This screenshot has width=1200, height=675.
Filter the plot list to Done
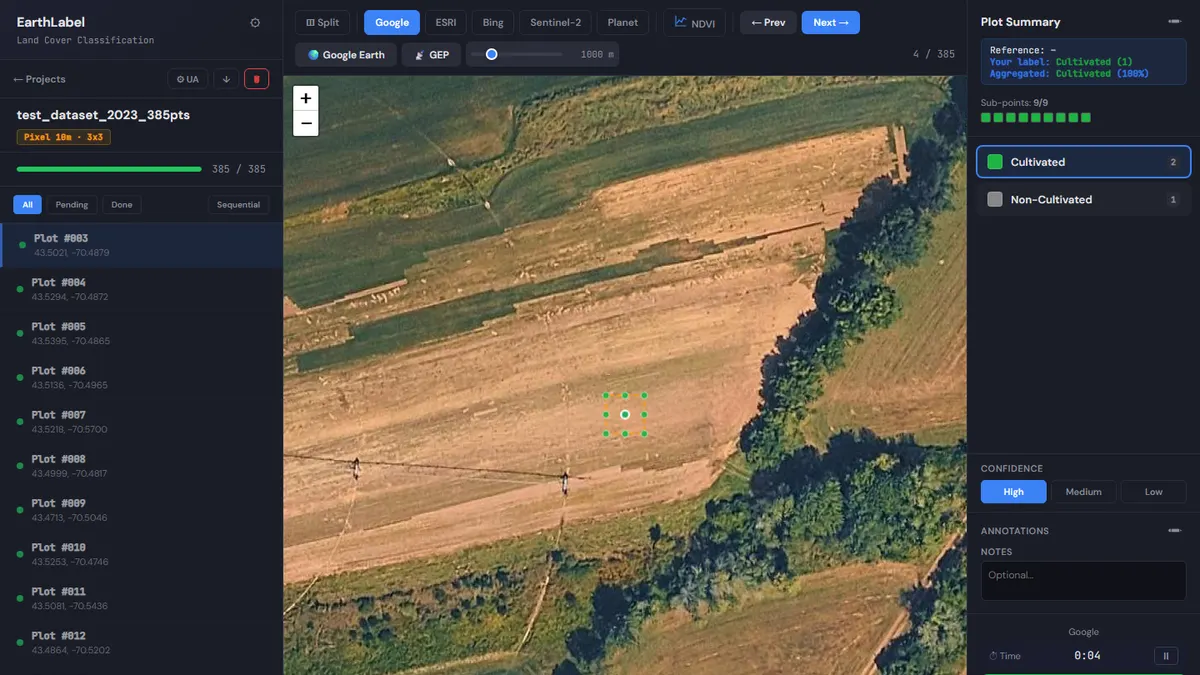[x=122, y=204]
